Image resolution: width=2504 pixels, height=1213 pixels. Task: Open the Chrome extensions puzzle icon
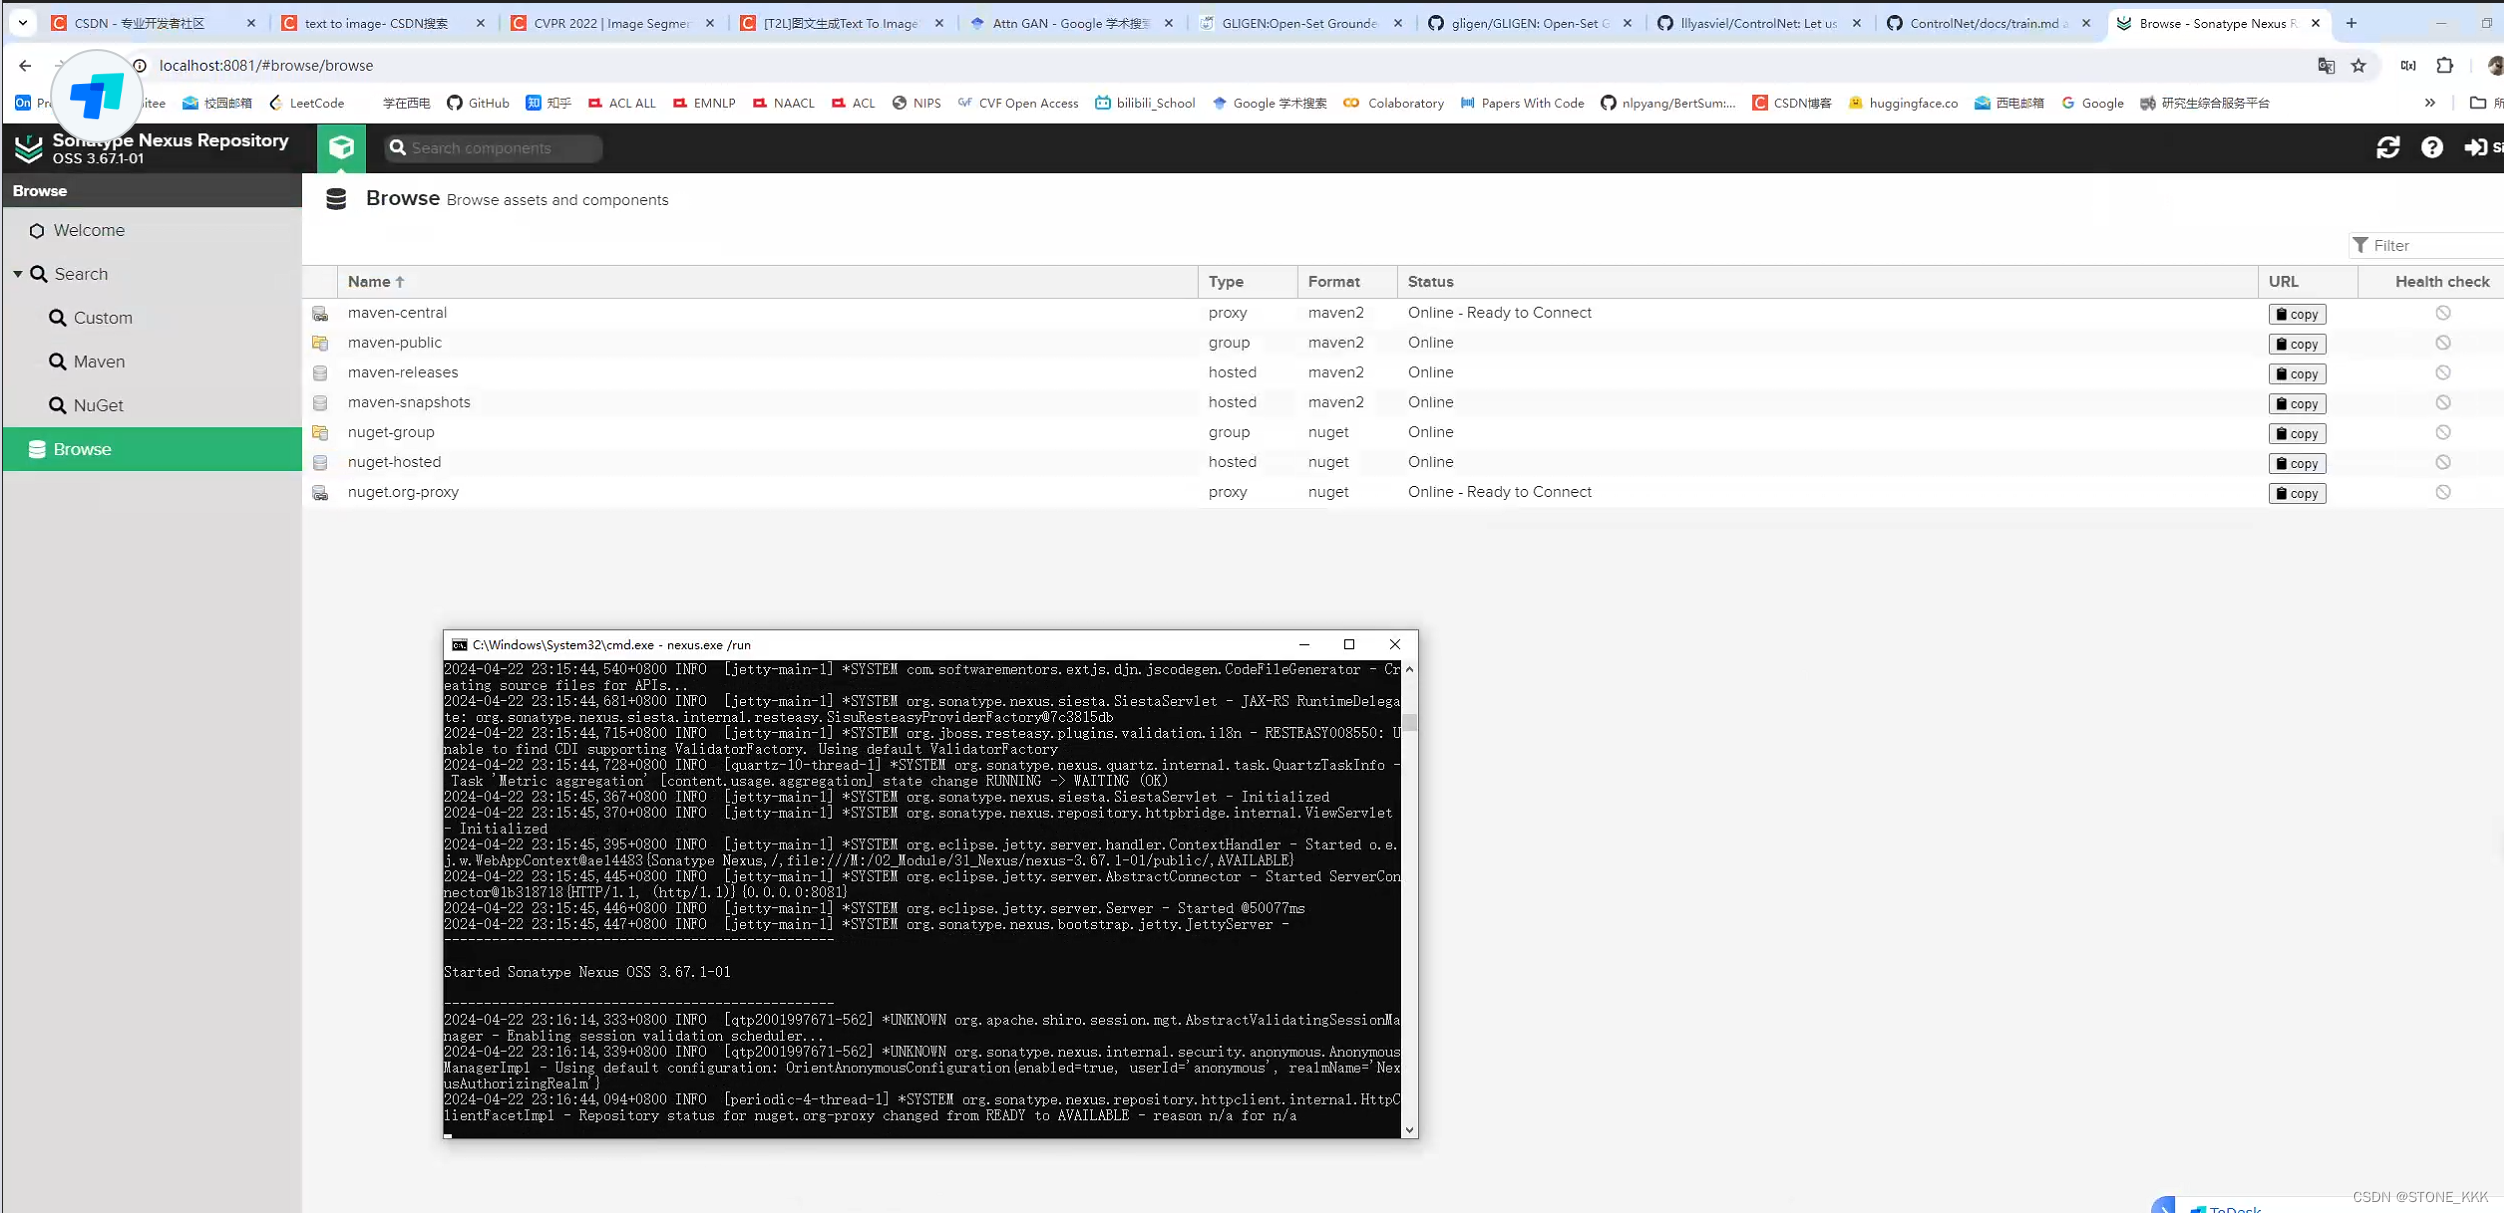coord(2445,66)
